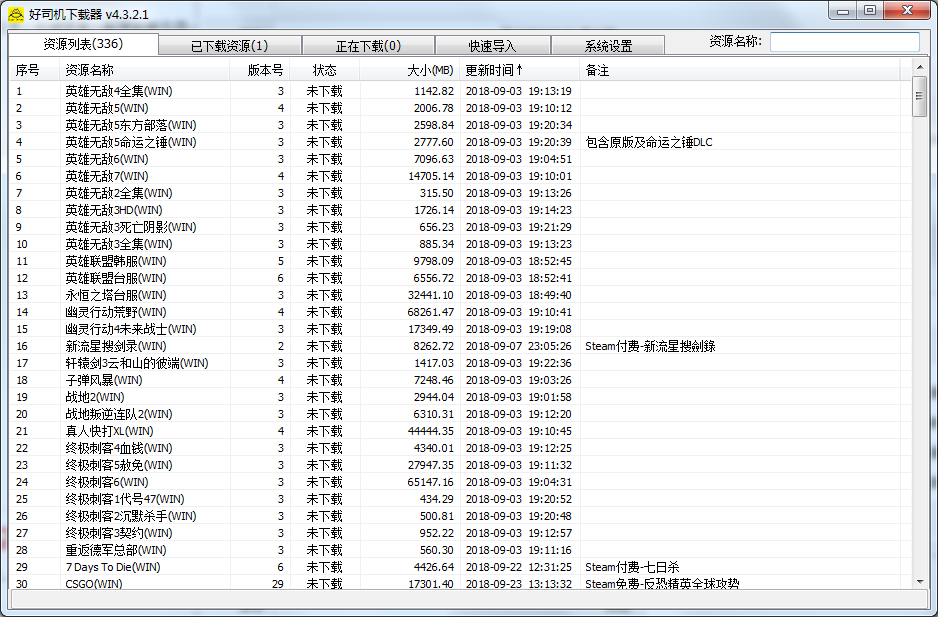938x617 pixels.
Task: Select row 英雄无敌3死亡阴影(WIN)
Action: pyautogui.click(x=460, y=227)
